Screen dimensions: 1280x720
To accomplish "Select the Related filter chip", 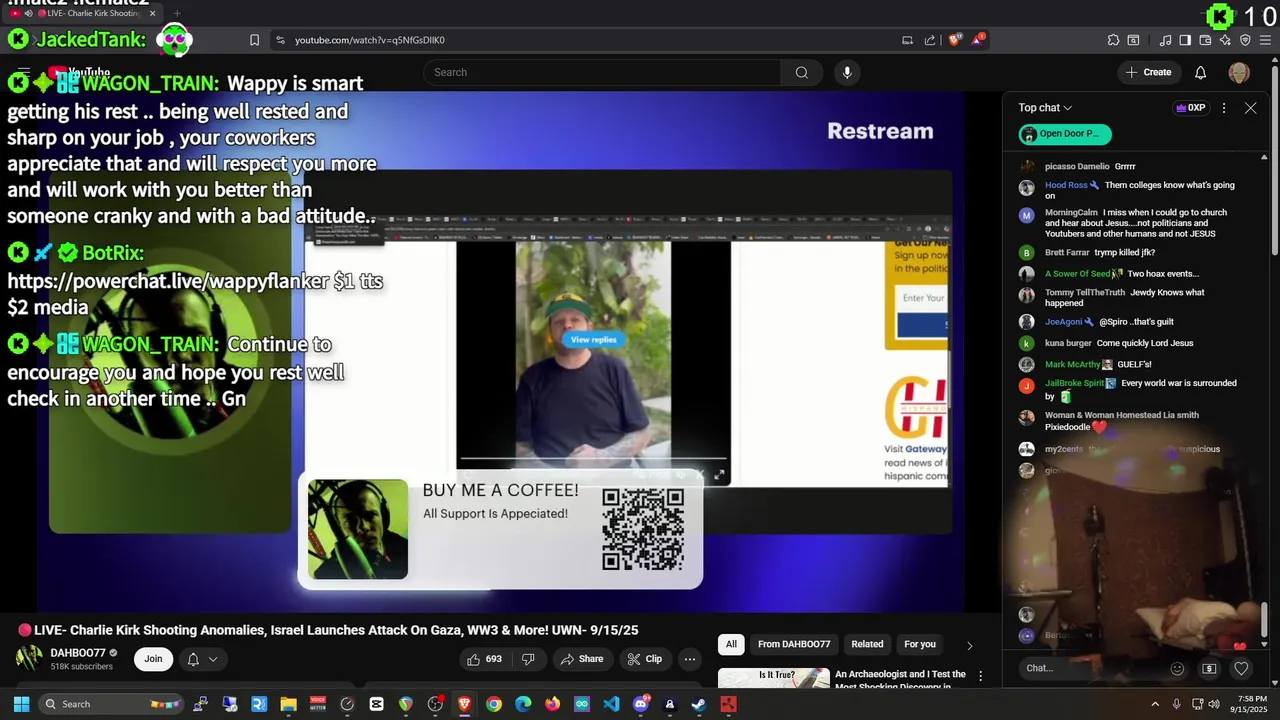I will [867, 645].
